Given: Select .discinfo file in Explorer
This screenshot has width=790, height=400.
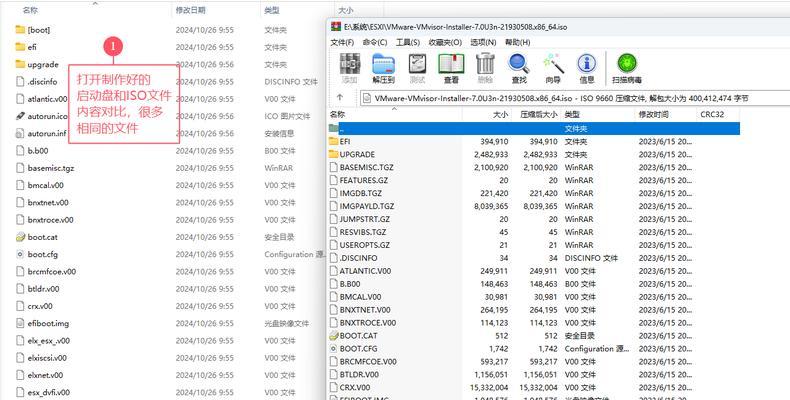Looking at the screenshot, I should click(x=36, y=82).
